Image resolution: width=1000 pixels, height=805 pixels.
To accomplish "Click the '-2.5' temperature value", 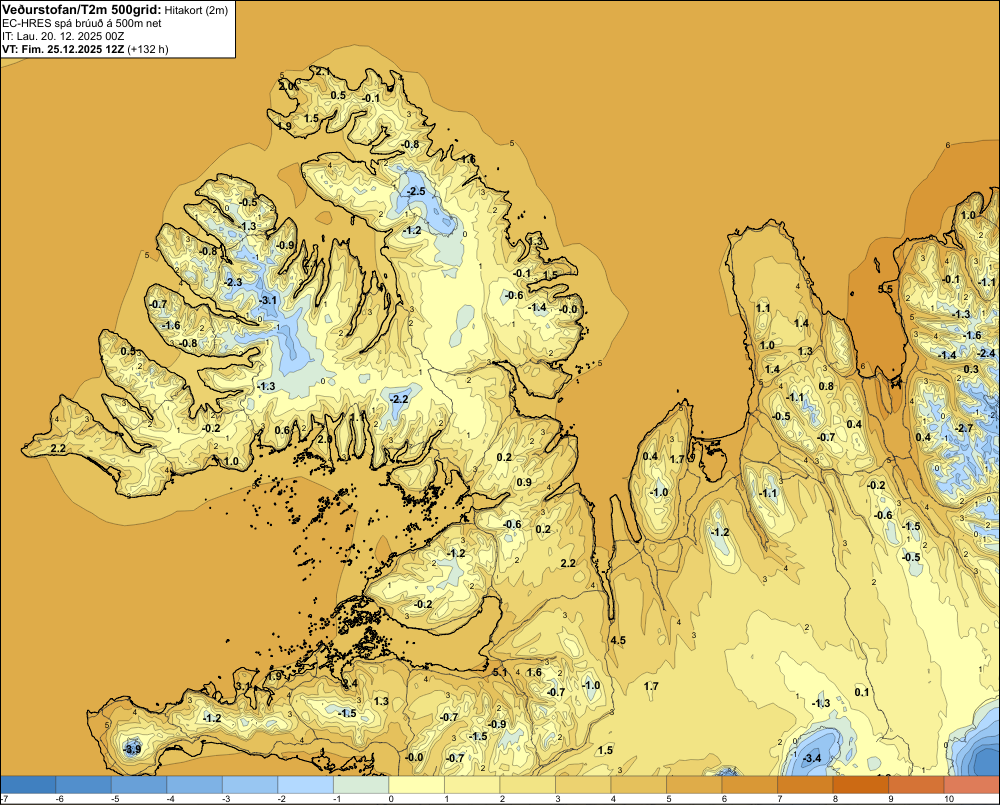I will click(416, 191).
